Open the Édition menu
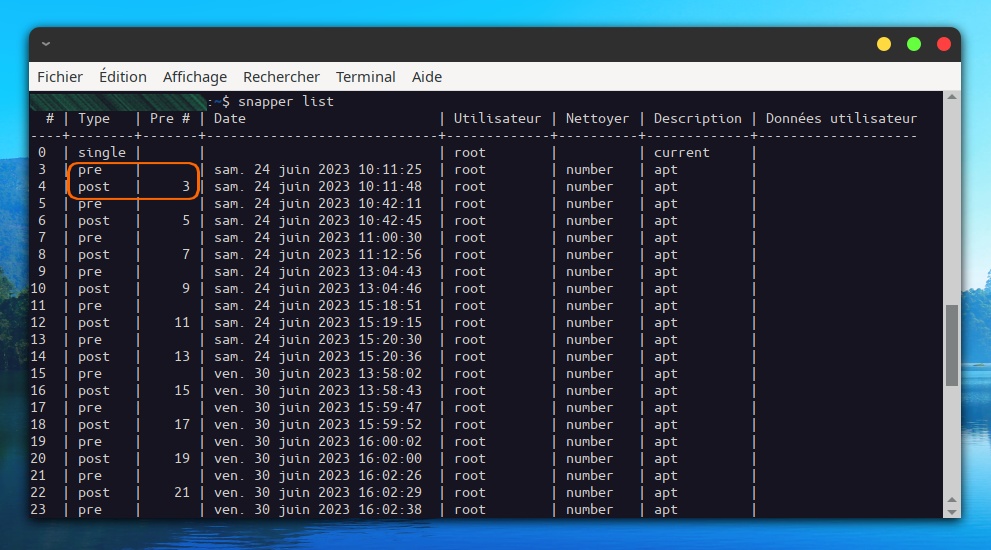The height and width of the screenshot is (550, 991). point(123,77)
